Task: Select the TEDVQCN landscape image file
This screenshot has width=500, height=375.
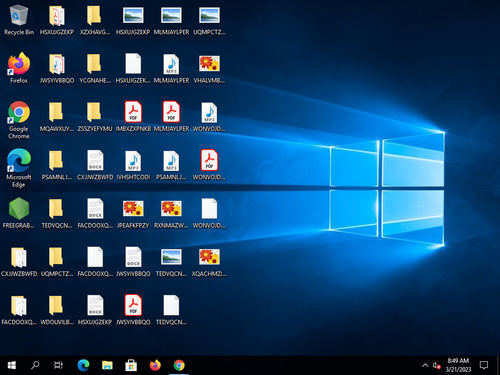Action: pyautogui.click(x=171, y=262)
